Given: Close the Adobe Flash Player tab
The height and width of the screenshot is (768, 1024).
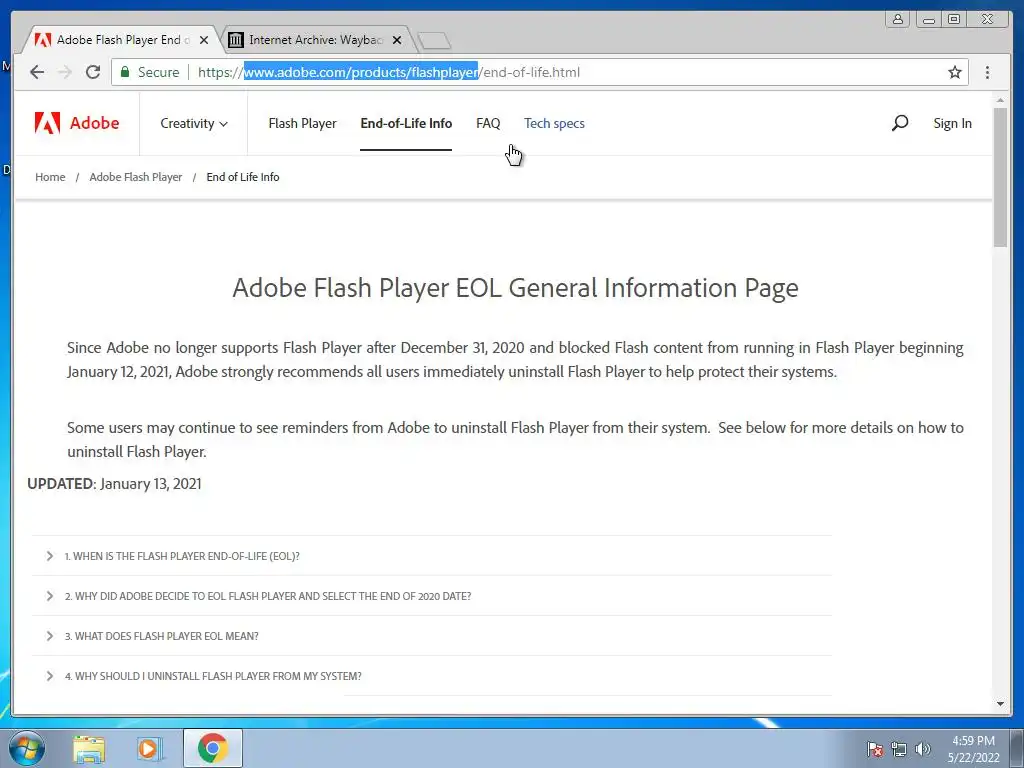Looking at the screenshot, I should [x=204, y=40].
